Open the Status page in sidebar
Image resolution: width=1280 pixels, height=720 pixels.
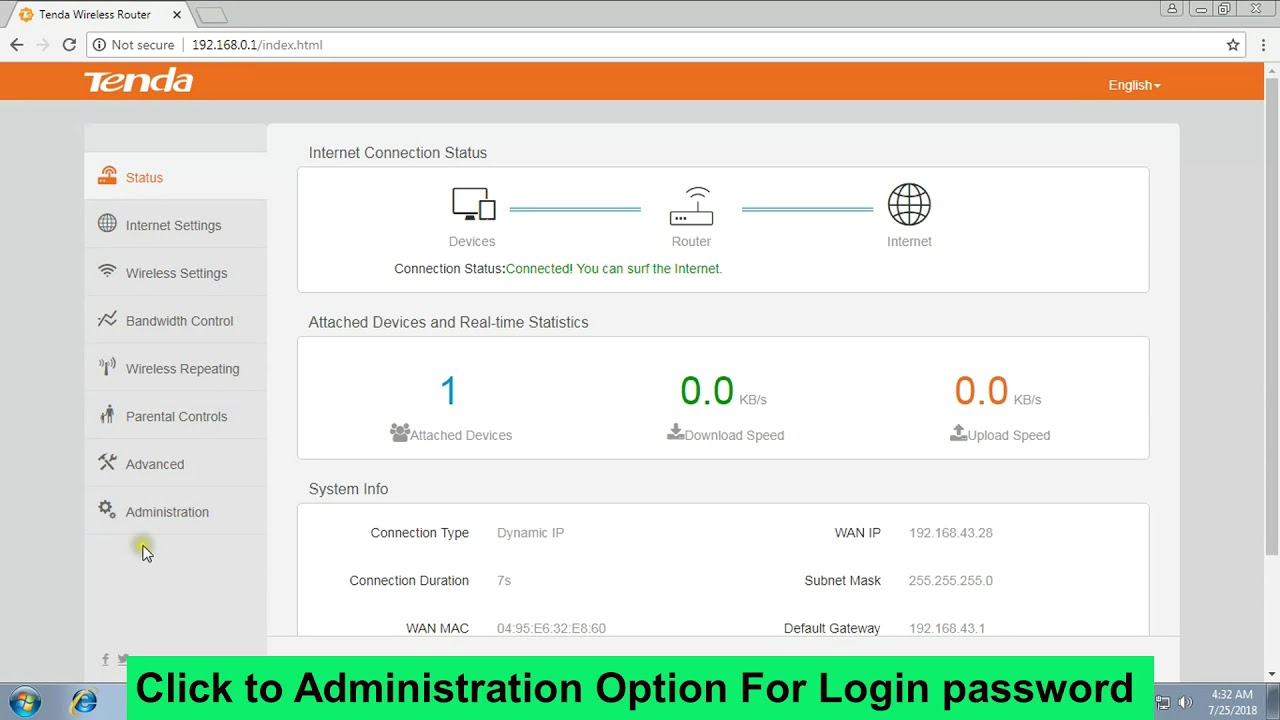175,177
